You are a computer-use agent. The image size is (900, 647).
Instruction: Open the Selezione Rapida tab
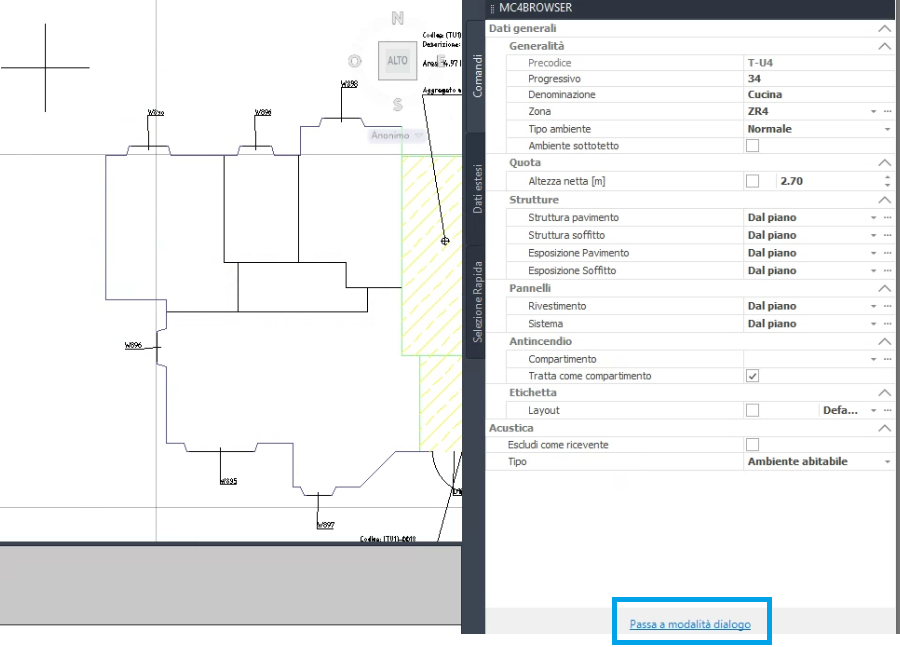477,301
